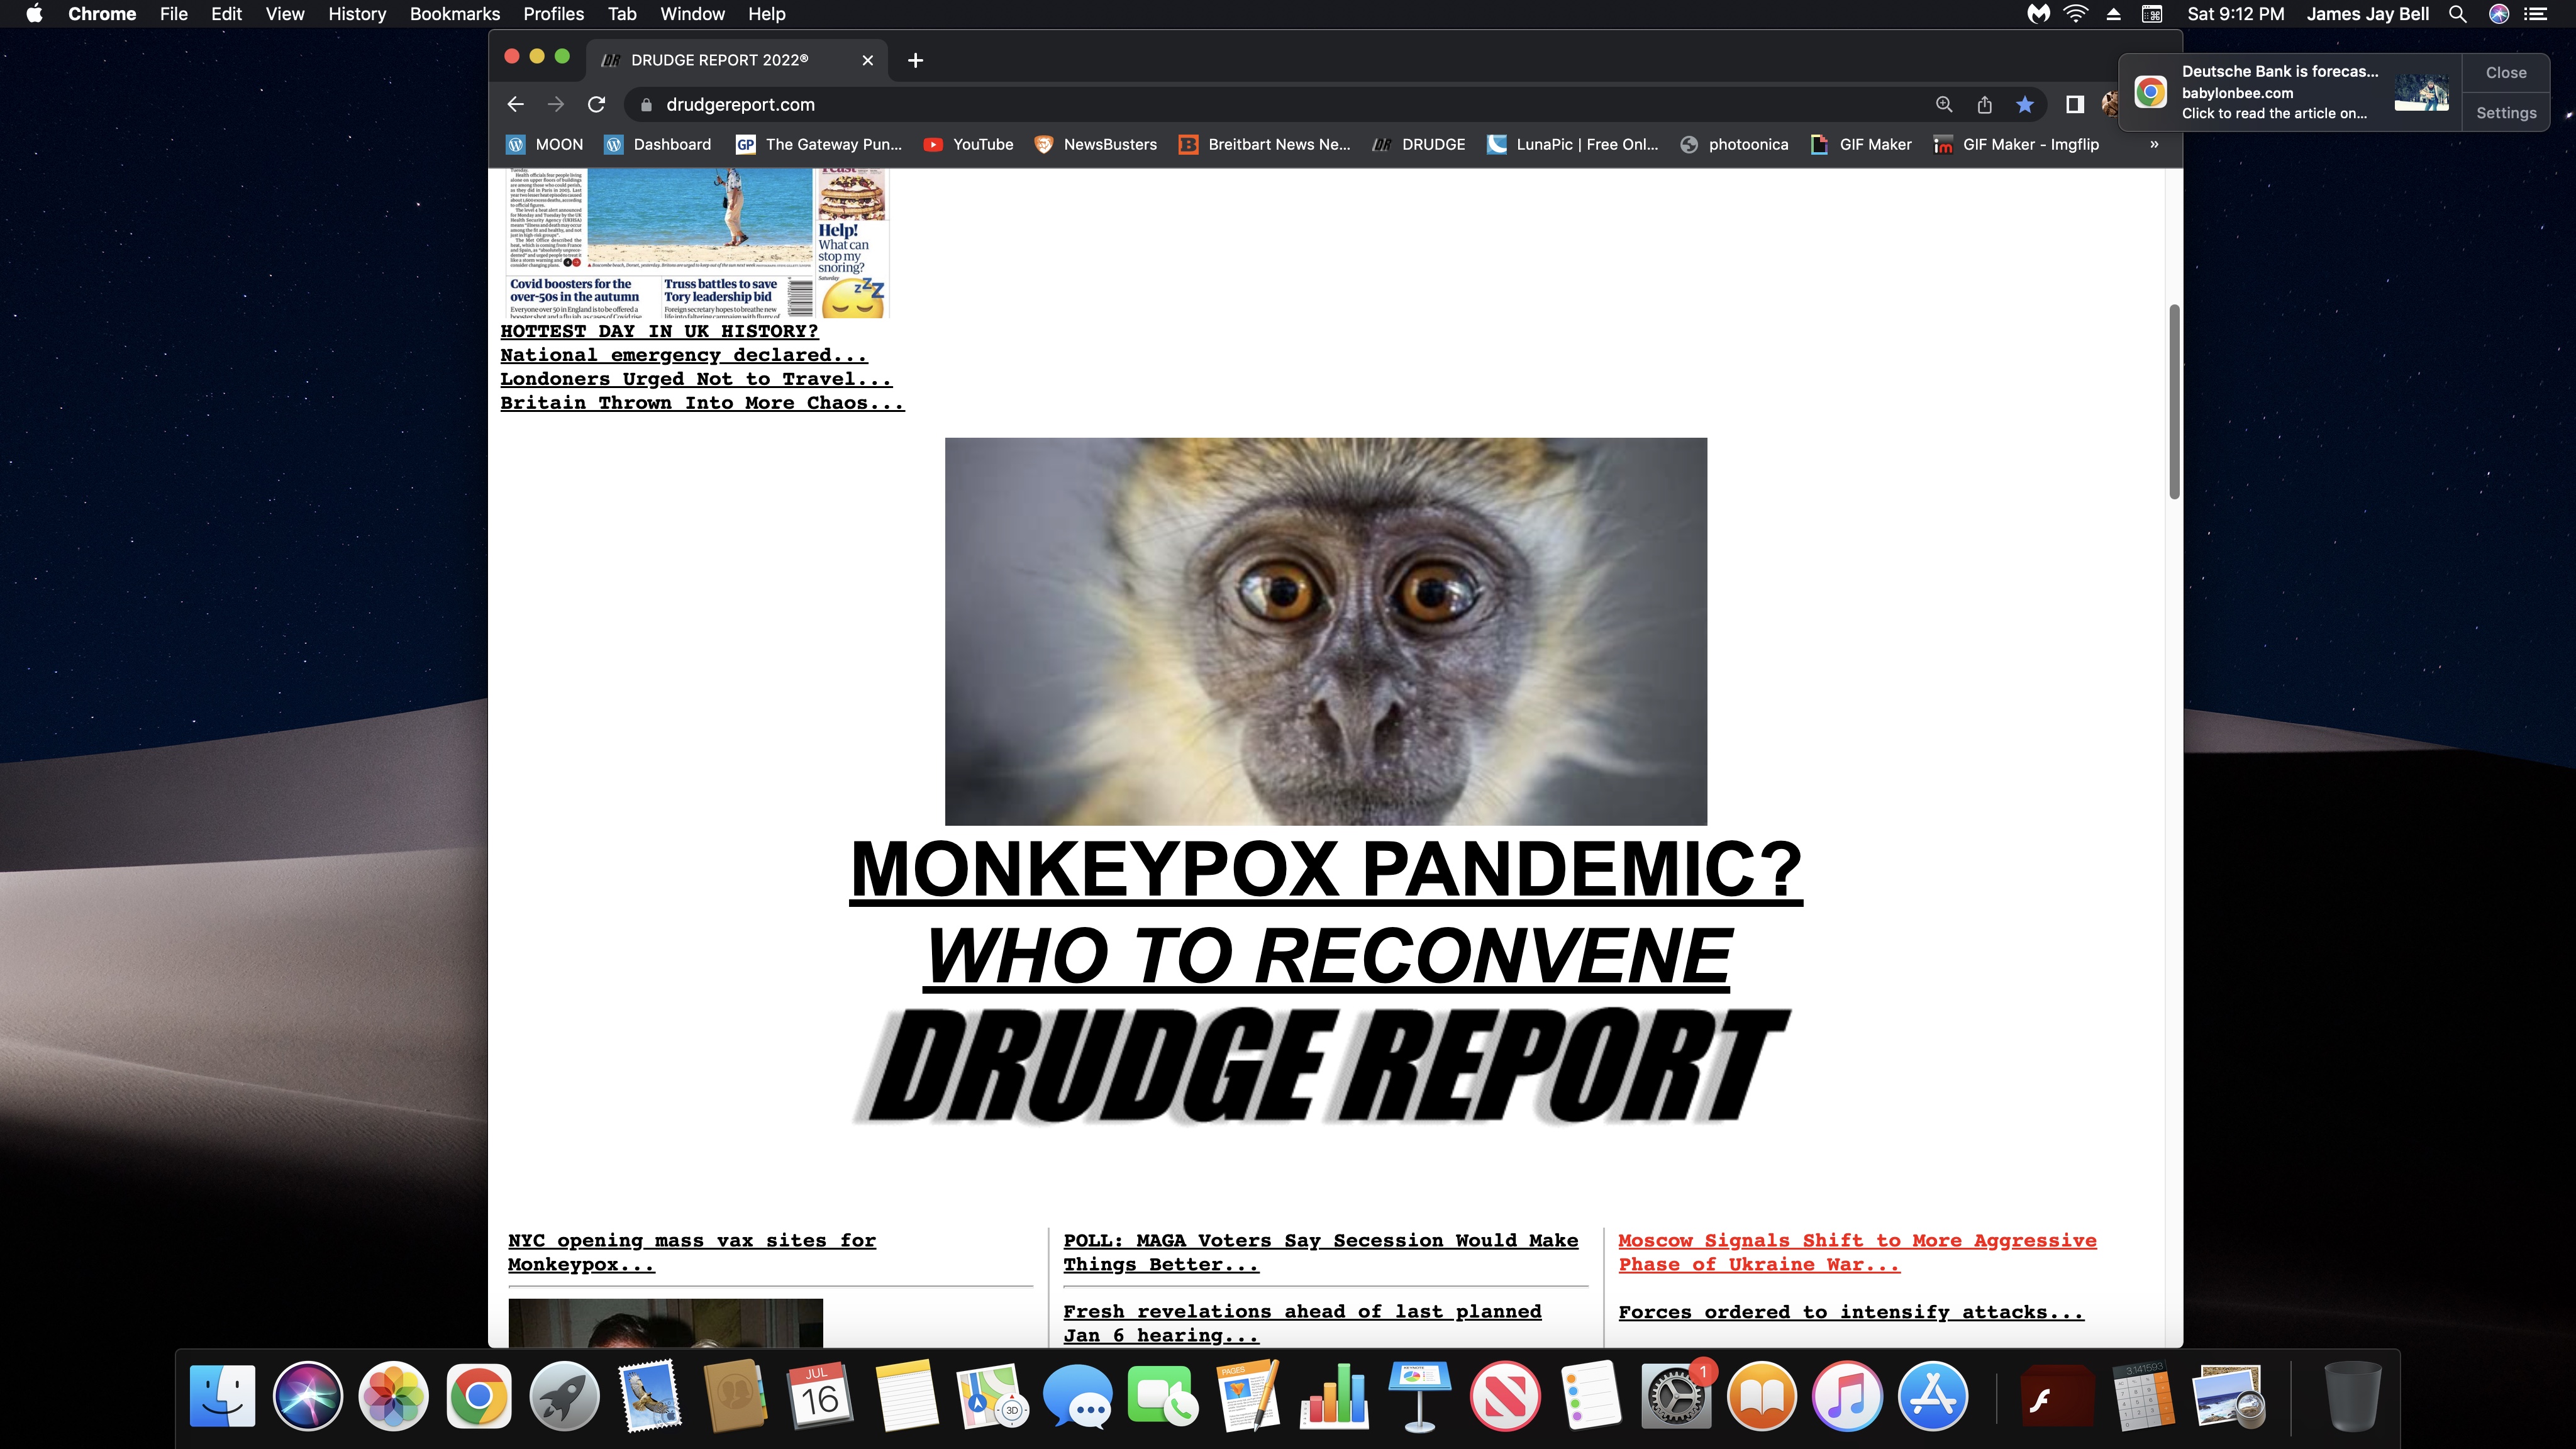
Task: Open Photos from the Dock
Action: click(x=393, y=1396)
